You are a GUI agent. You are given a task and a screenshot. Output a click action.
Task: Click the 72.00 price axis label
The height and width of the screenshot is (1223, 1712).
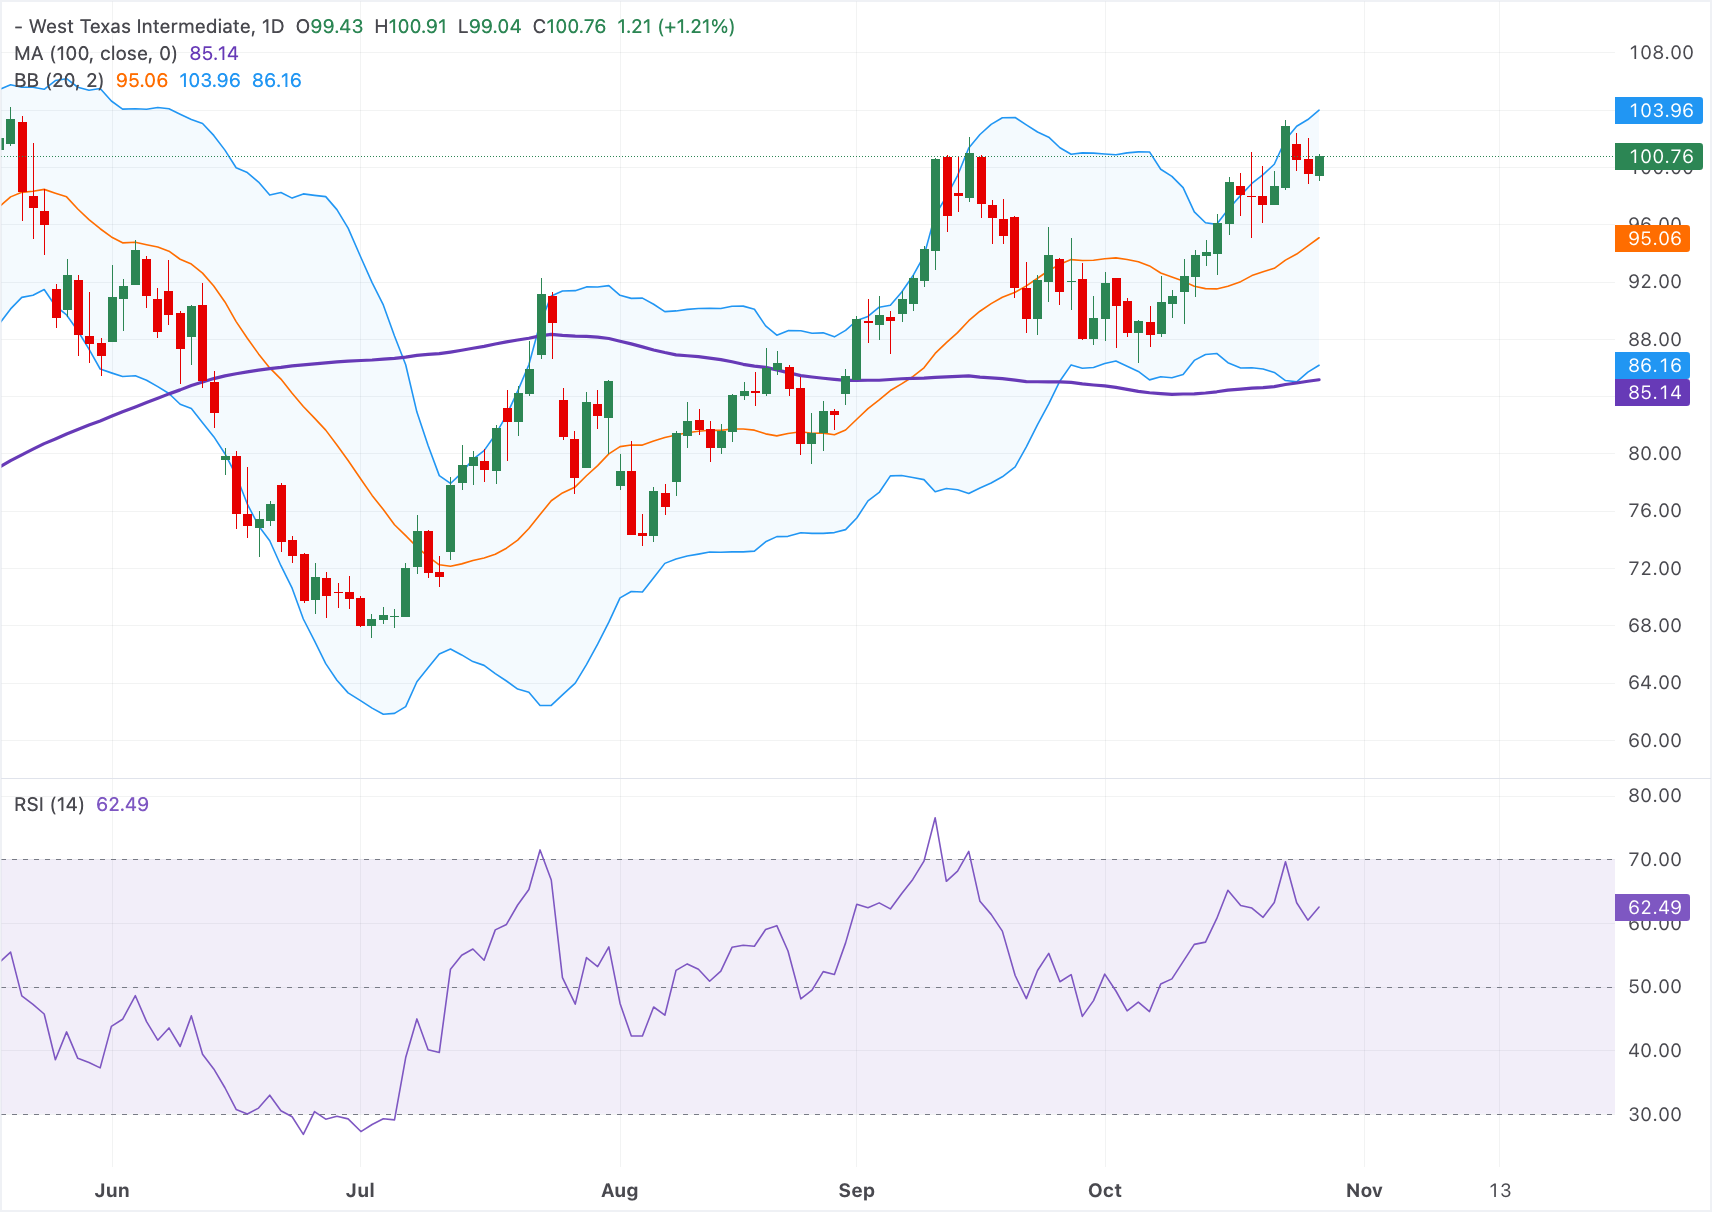coord(1655,569)
